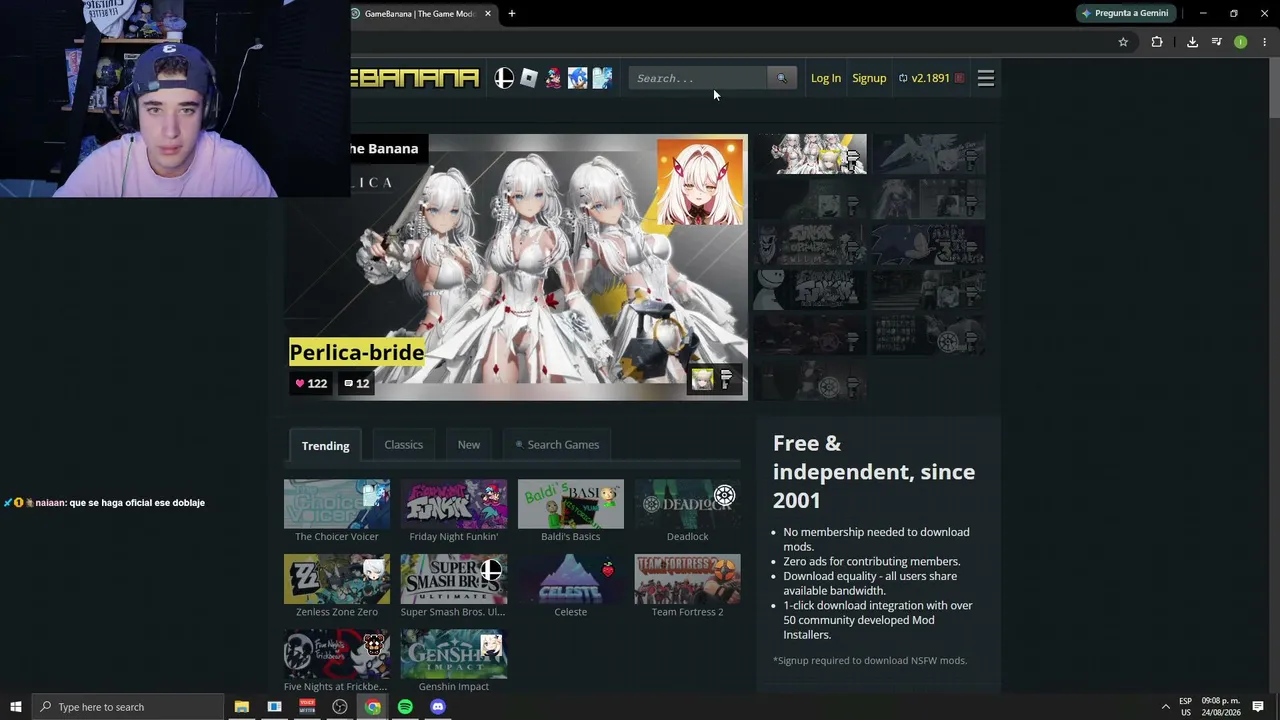The image size is (1280, 720).
Task: Click the Log In link
Action: tap(826, 78)
